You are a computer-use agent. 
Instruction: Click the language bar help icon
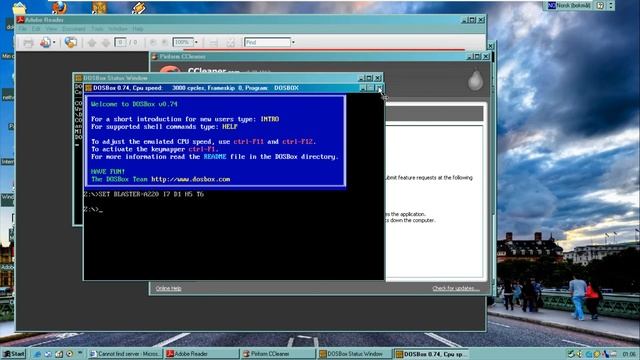[600, 5]
